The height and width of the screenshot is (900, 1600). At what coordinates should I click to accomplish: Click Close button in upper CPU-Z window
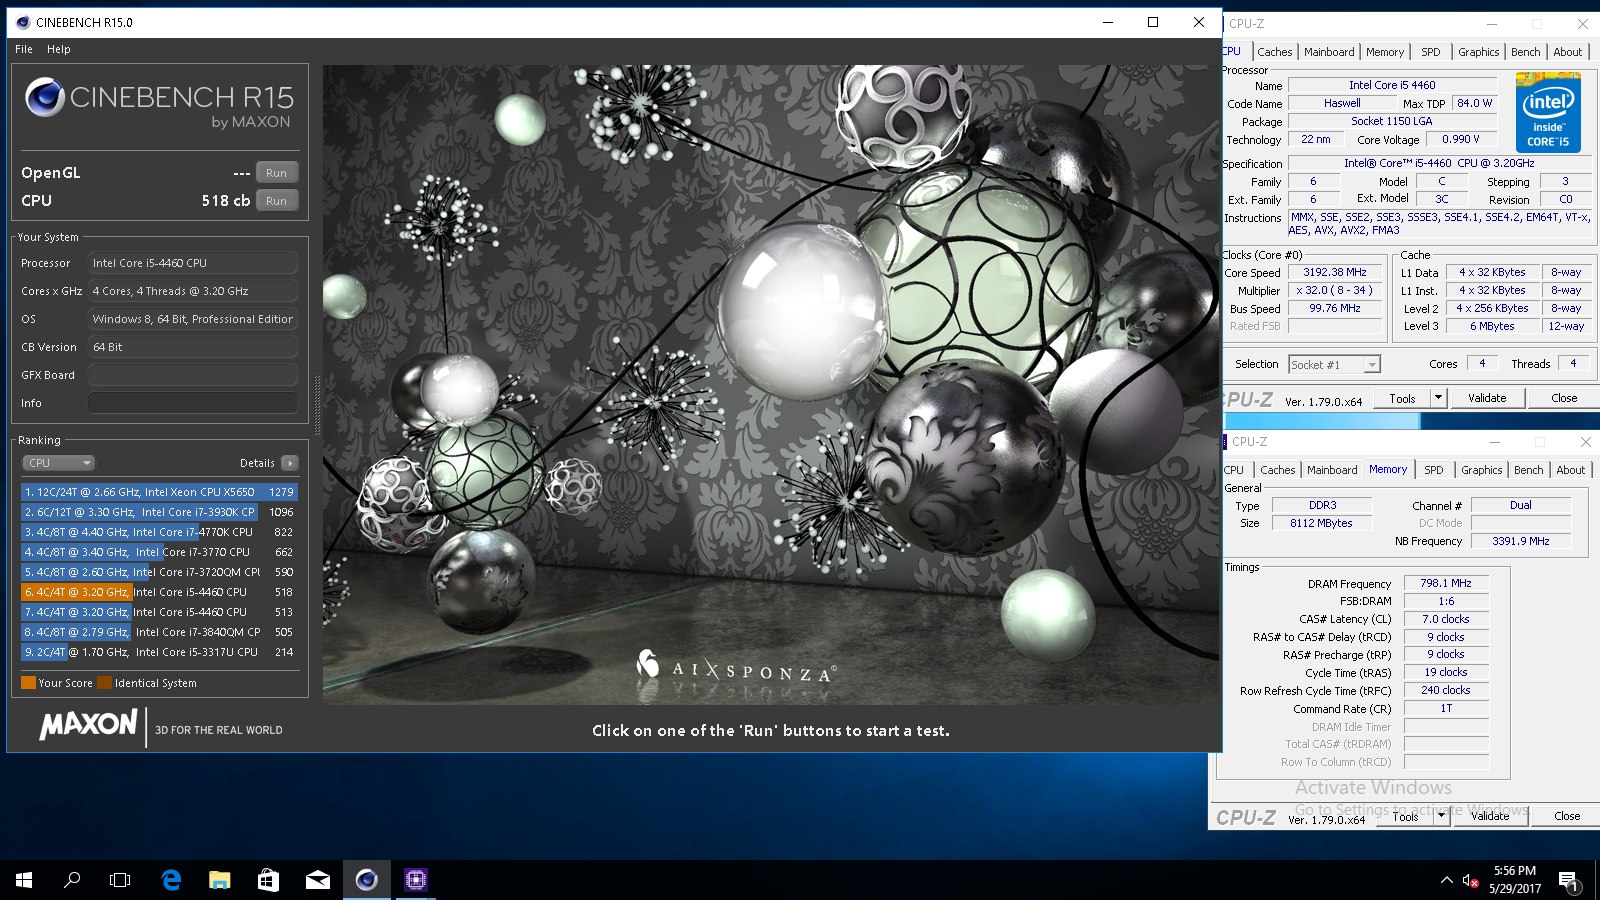[x=1564, y=398]
